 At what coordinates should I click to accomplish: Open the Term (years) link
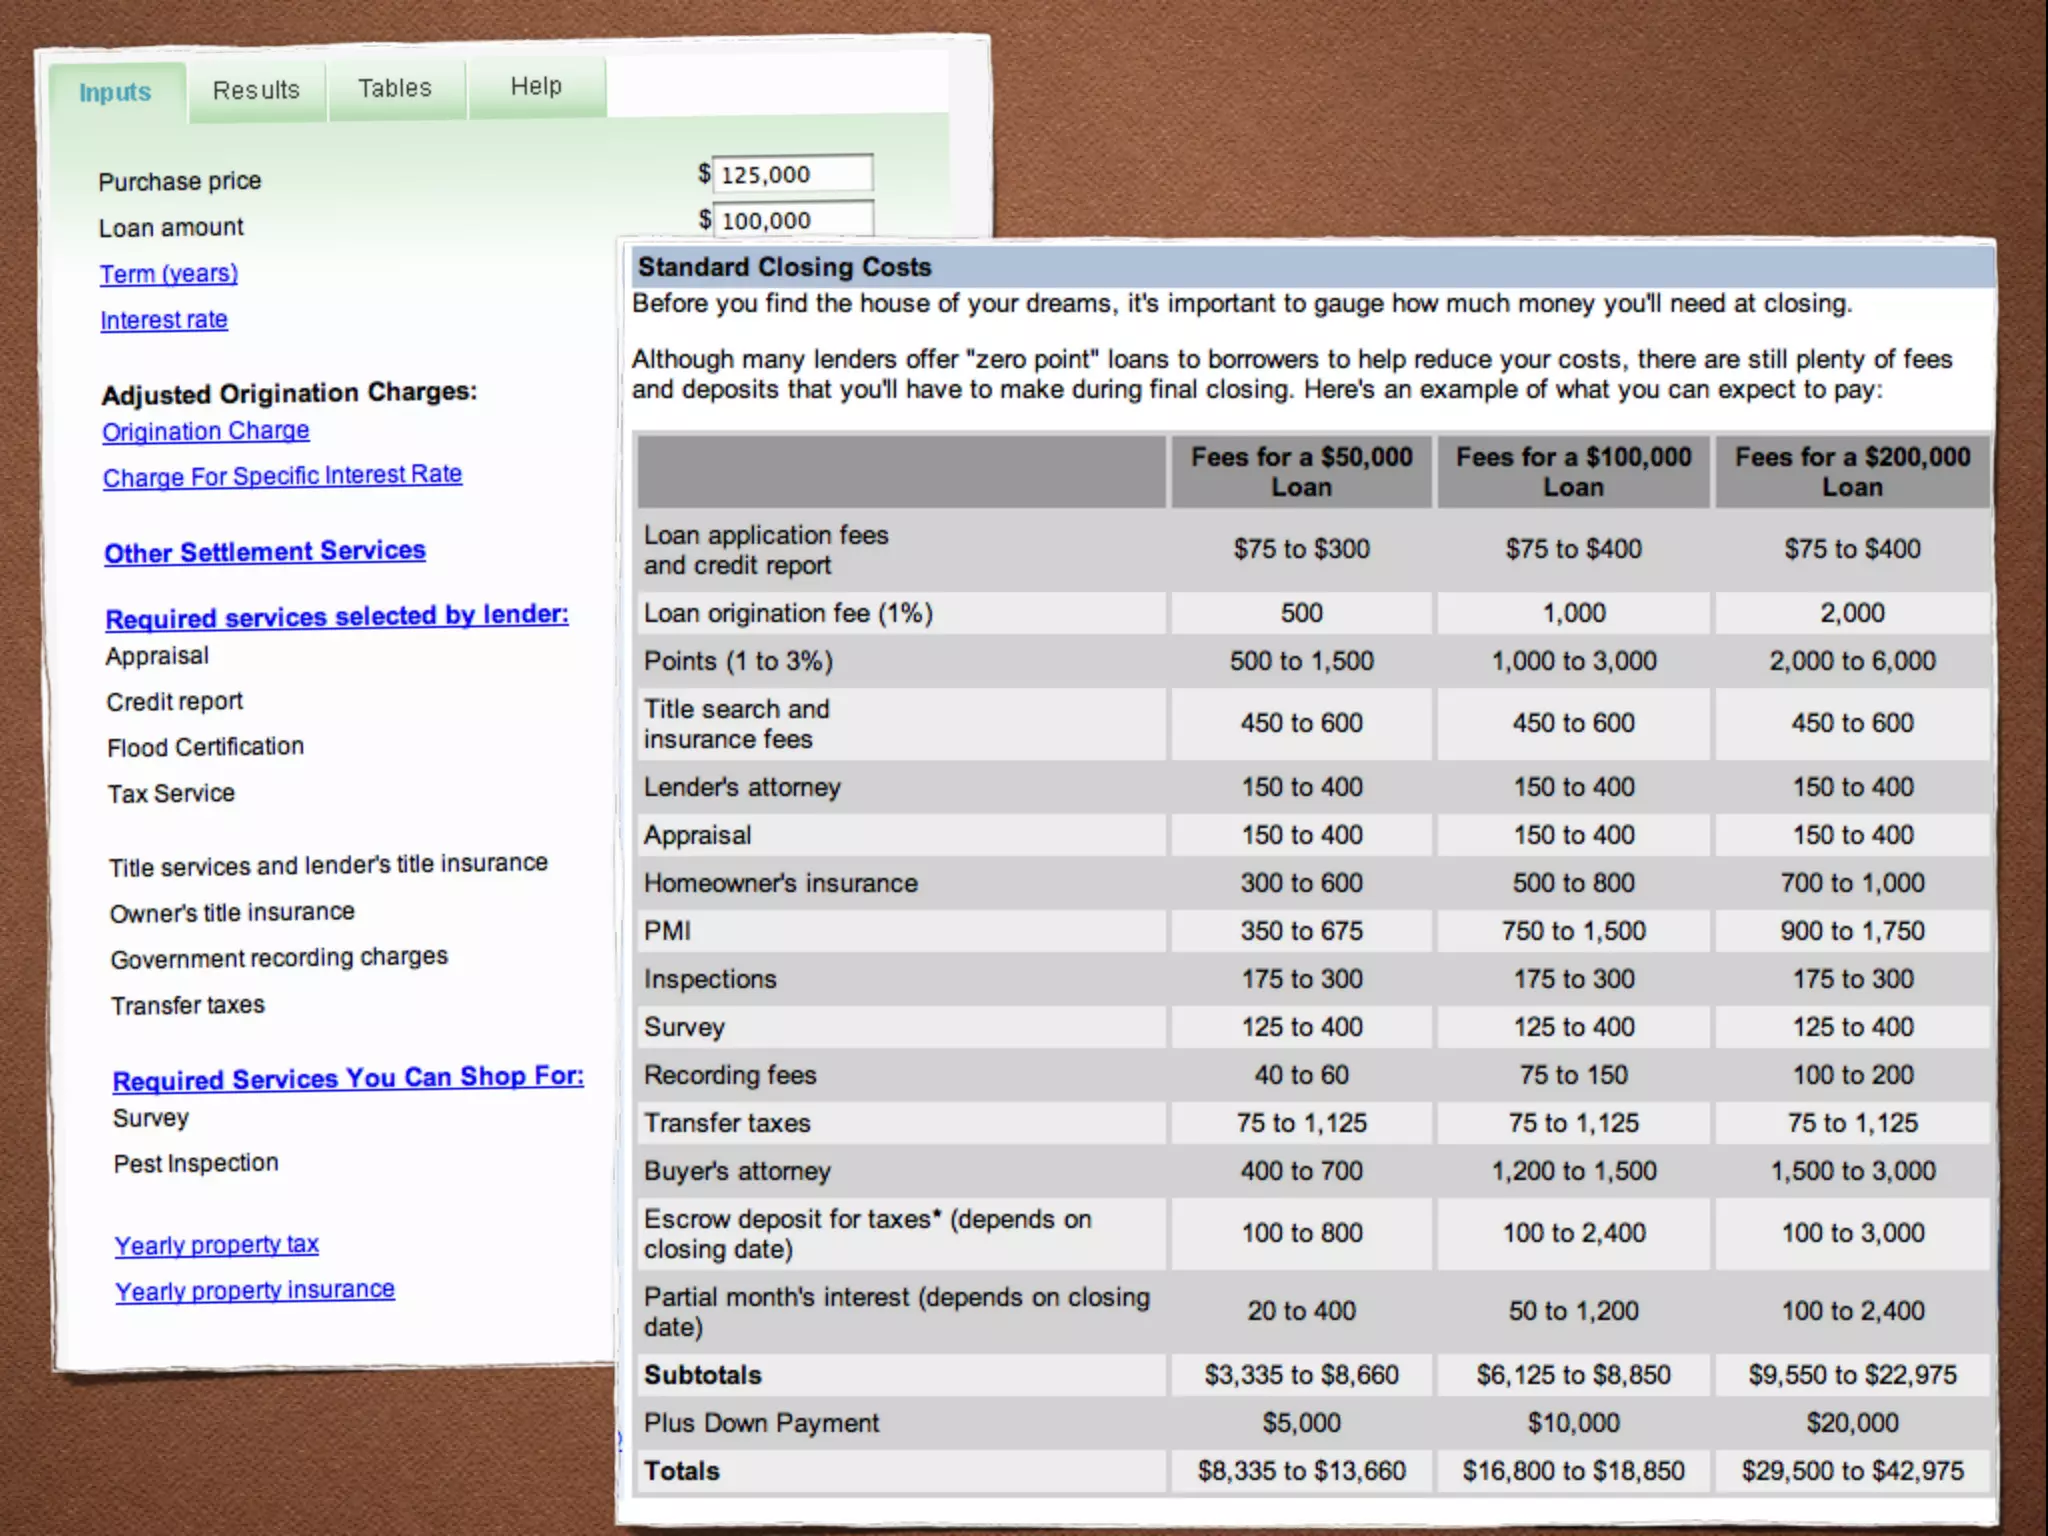(169, 273)
